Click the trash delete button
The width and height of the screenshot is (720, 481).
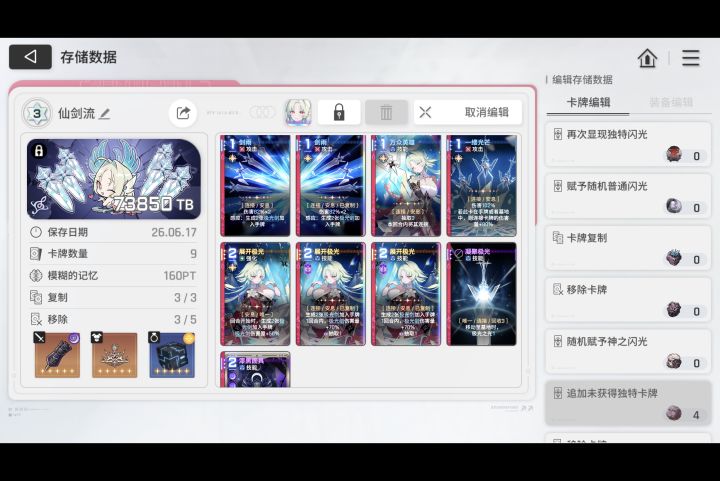(386, 112)
